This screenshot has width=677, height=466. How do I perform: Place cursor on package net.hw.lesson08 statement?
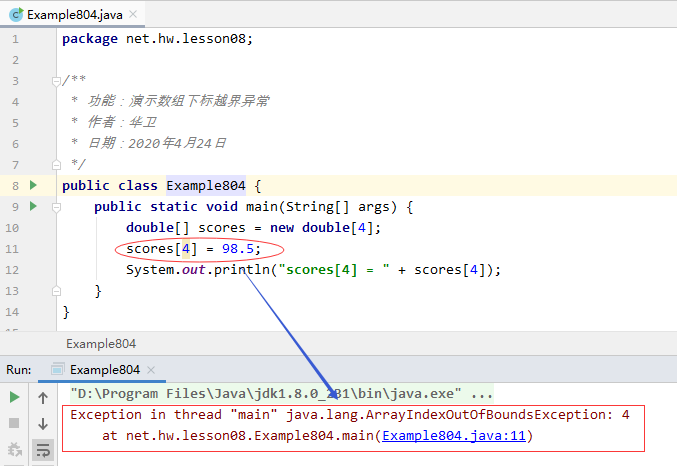tap(157, 39)
